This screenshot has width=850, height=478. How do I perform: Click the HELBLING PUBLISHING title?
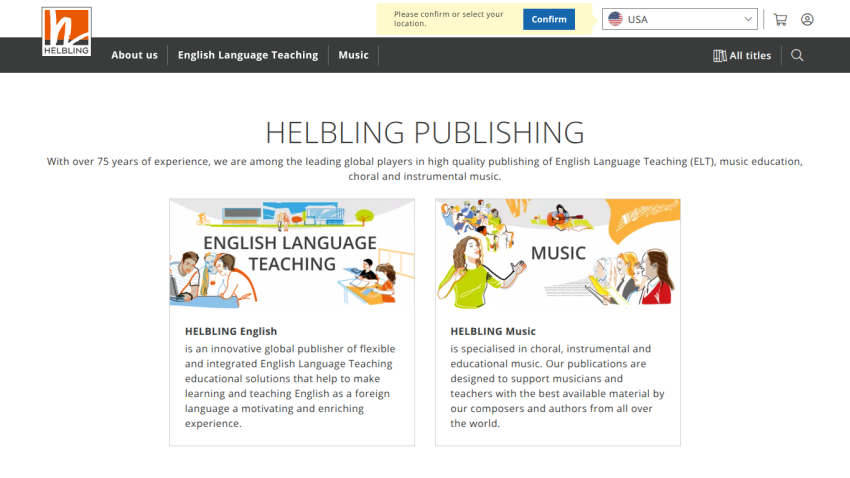coord(424,133)
